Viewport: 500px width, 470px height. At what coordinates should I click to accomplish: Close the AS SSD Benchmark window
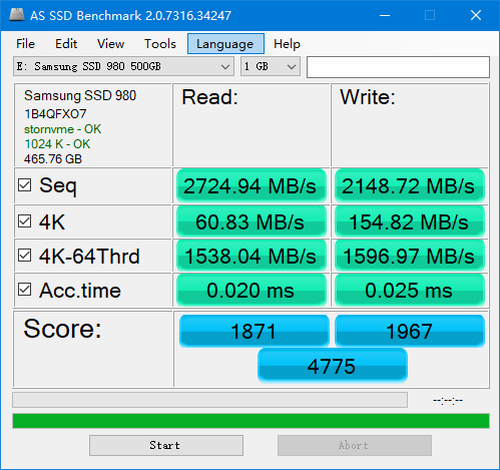(476, 15)
